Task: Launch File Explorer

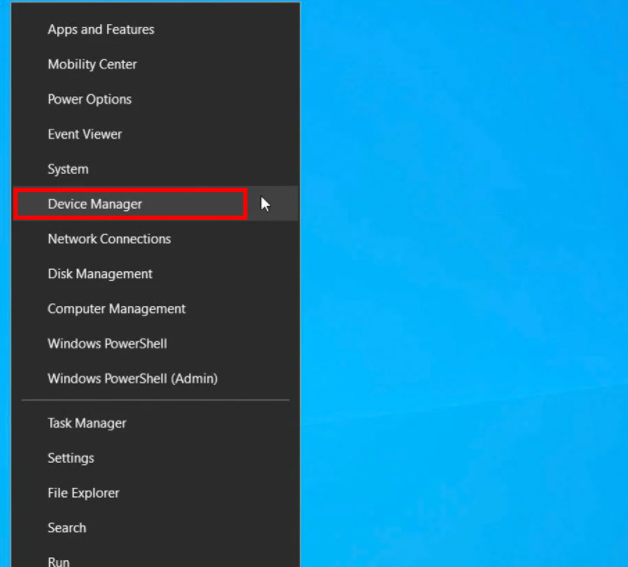Action: coord(83,493)
